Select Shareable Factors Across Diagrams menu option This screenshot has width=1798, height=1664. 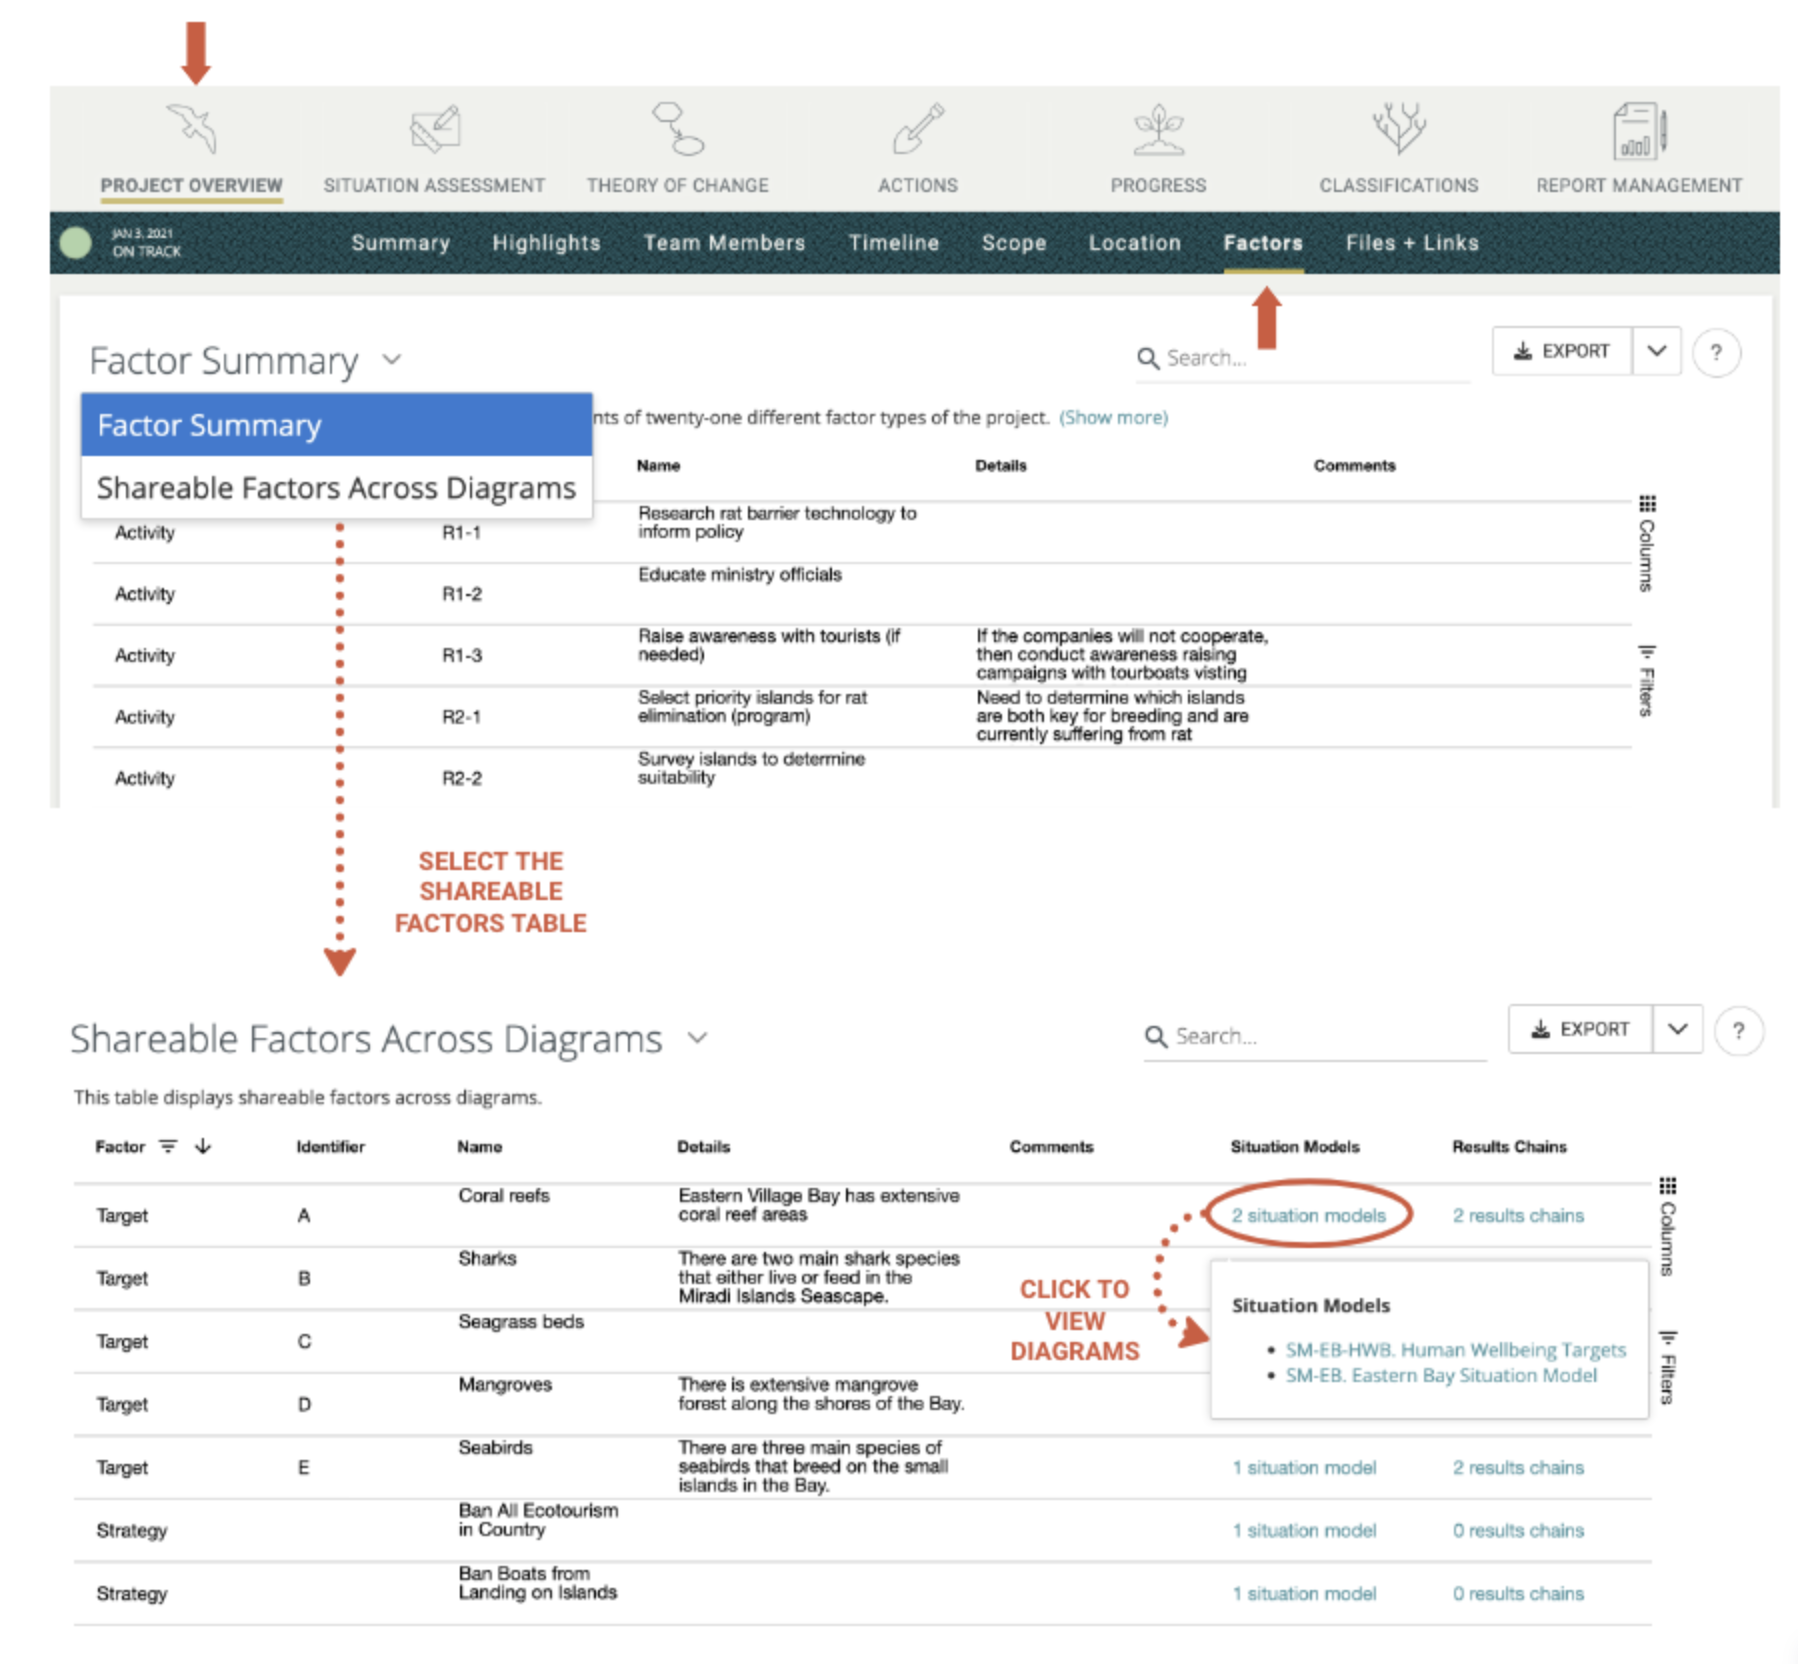tap(336, 488)
